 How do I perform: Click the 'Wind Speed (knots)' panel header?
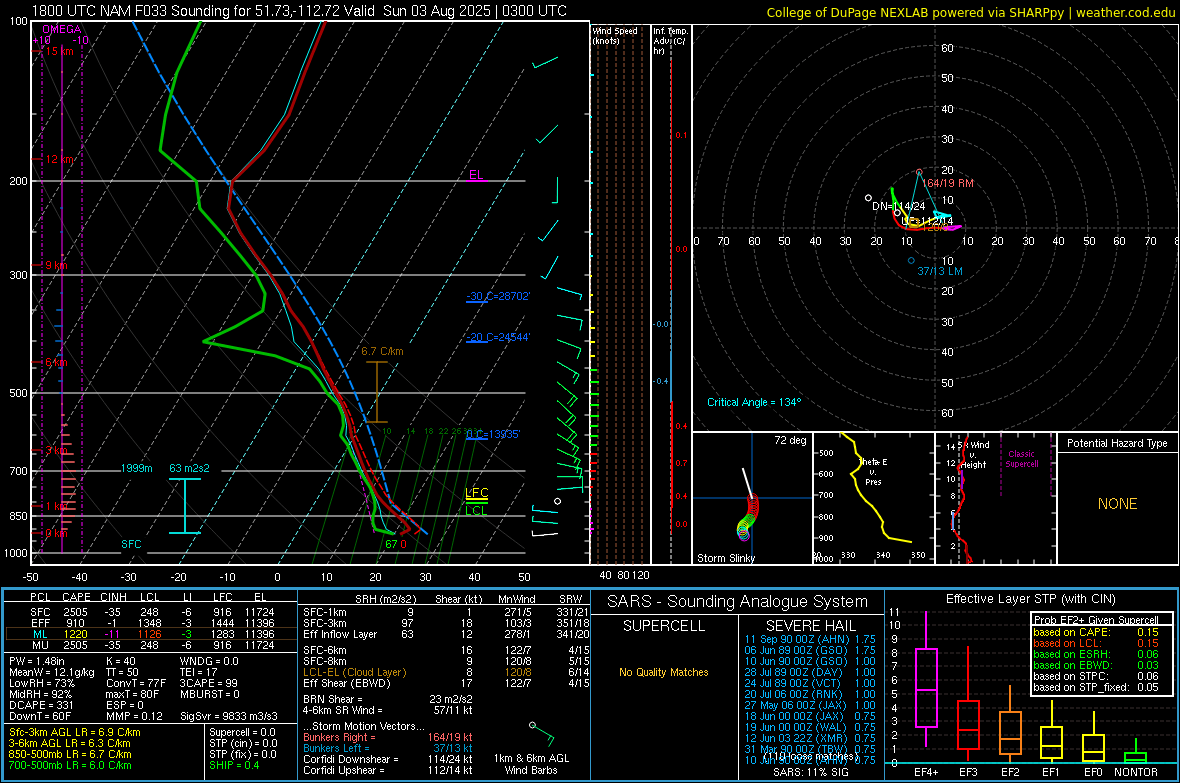coord(615,35)
